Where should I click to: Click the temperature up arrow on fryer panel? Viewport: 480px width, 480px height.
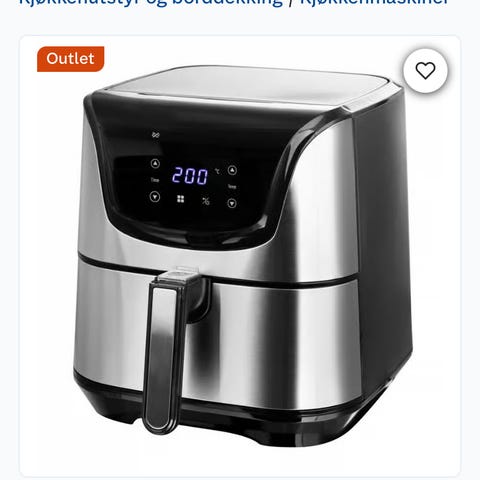click(232, 170)
